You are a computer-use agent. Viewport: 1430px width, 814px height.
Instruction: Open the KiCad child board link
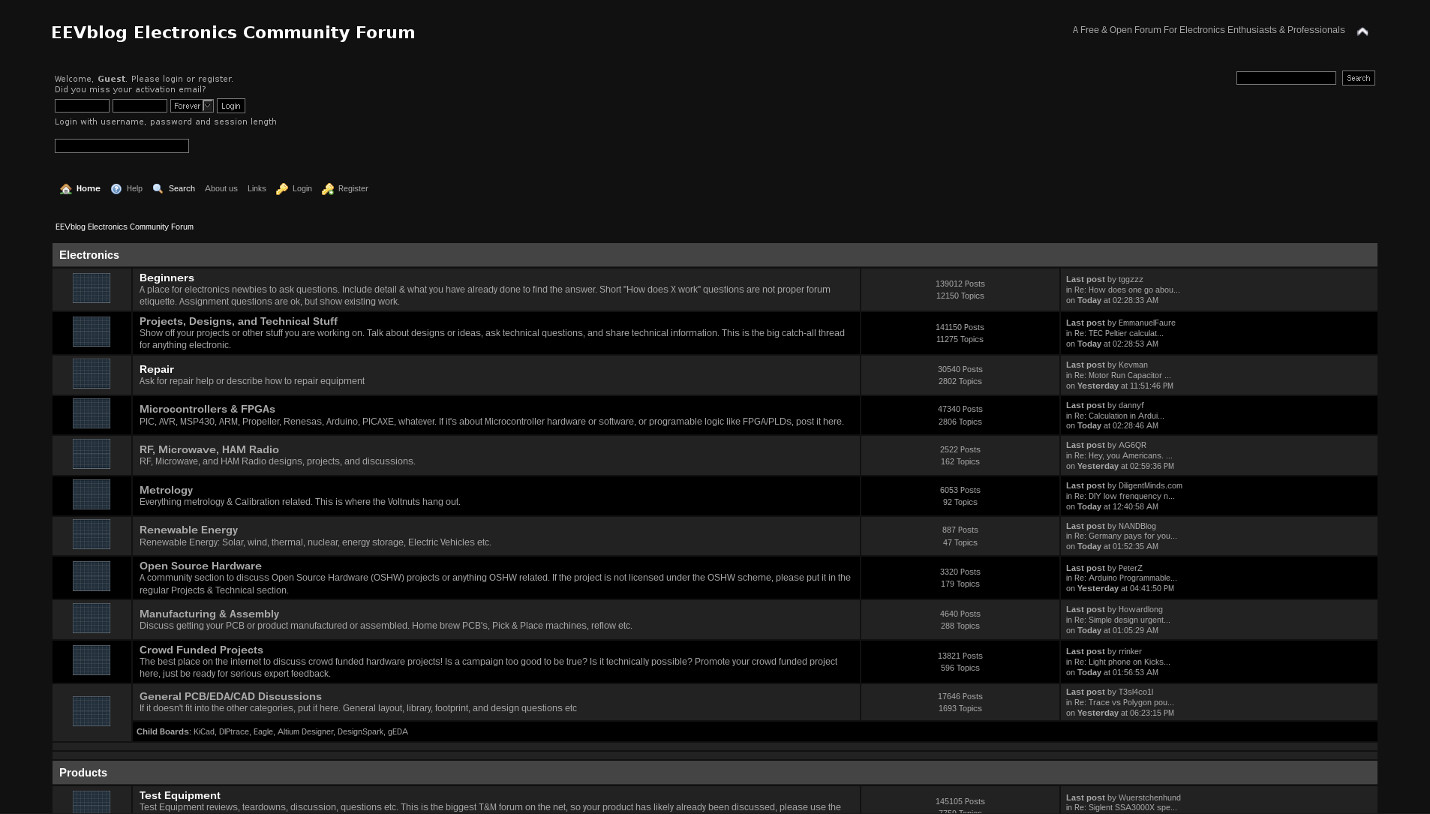(x=204, y=731)
